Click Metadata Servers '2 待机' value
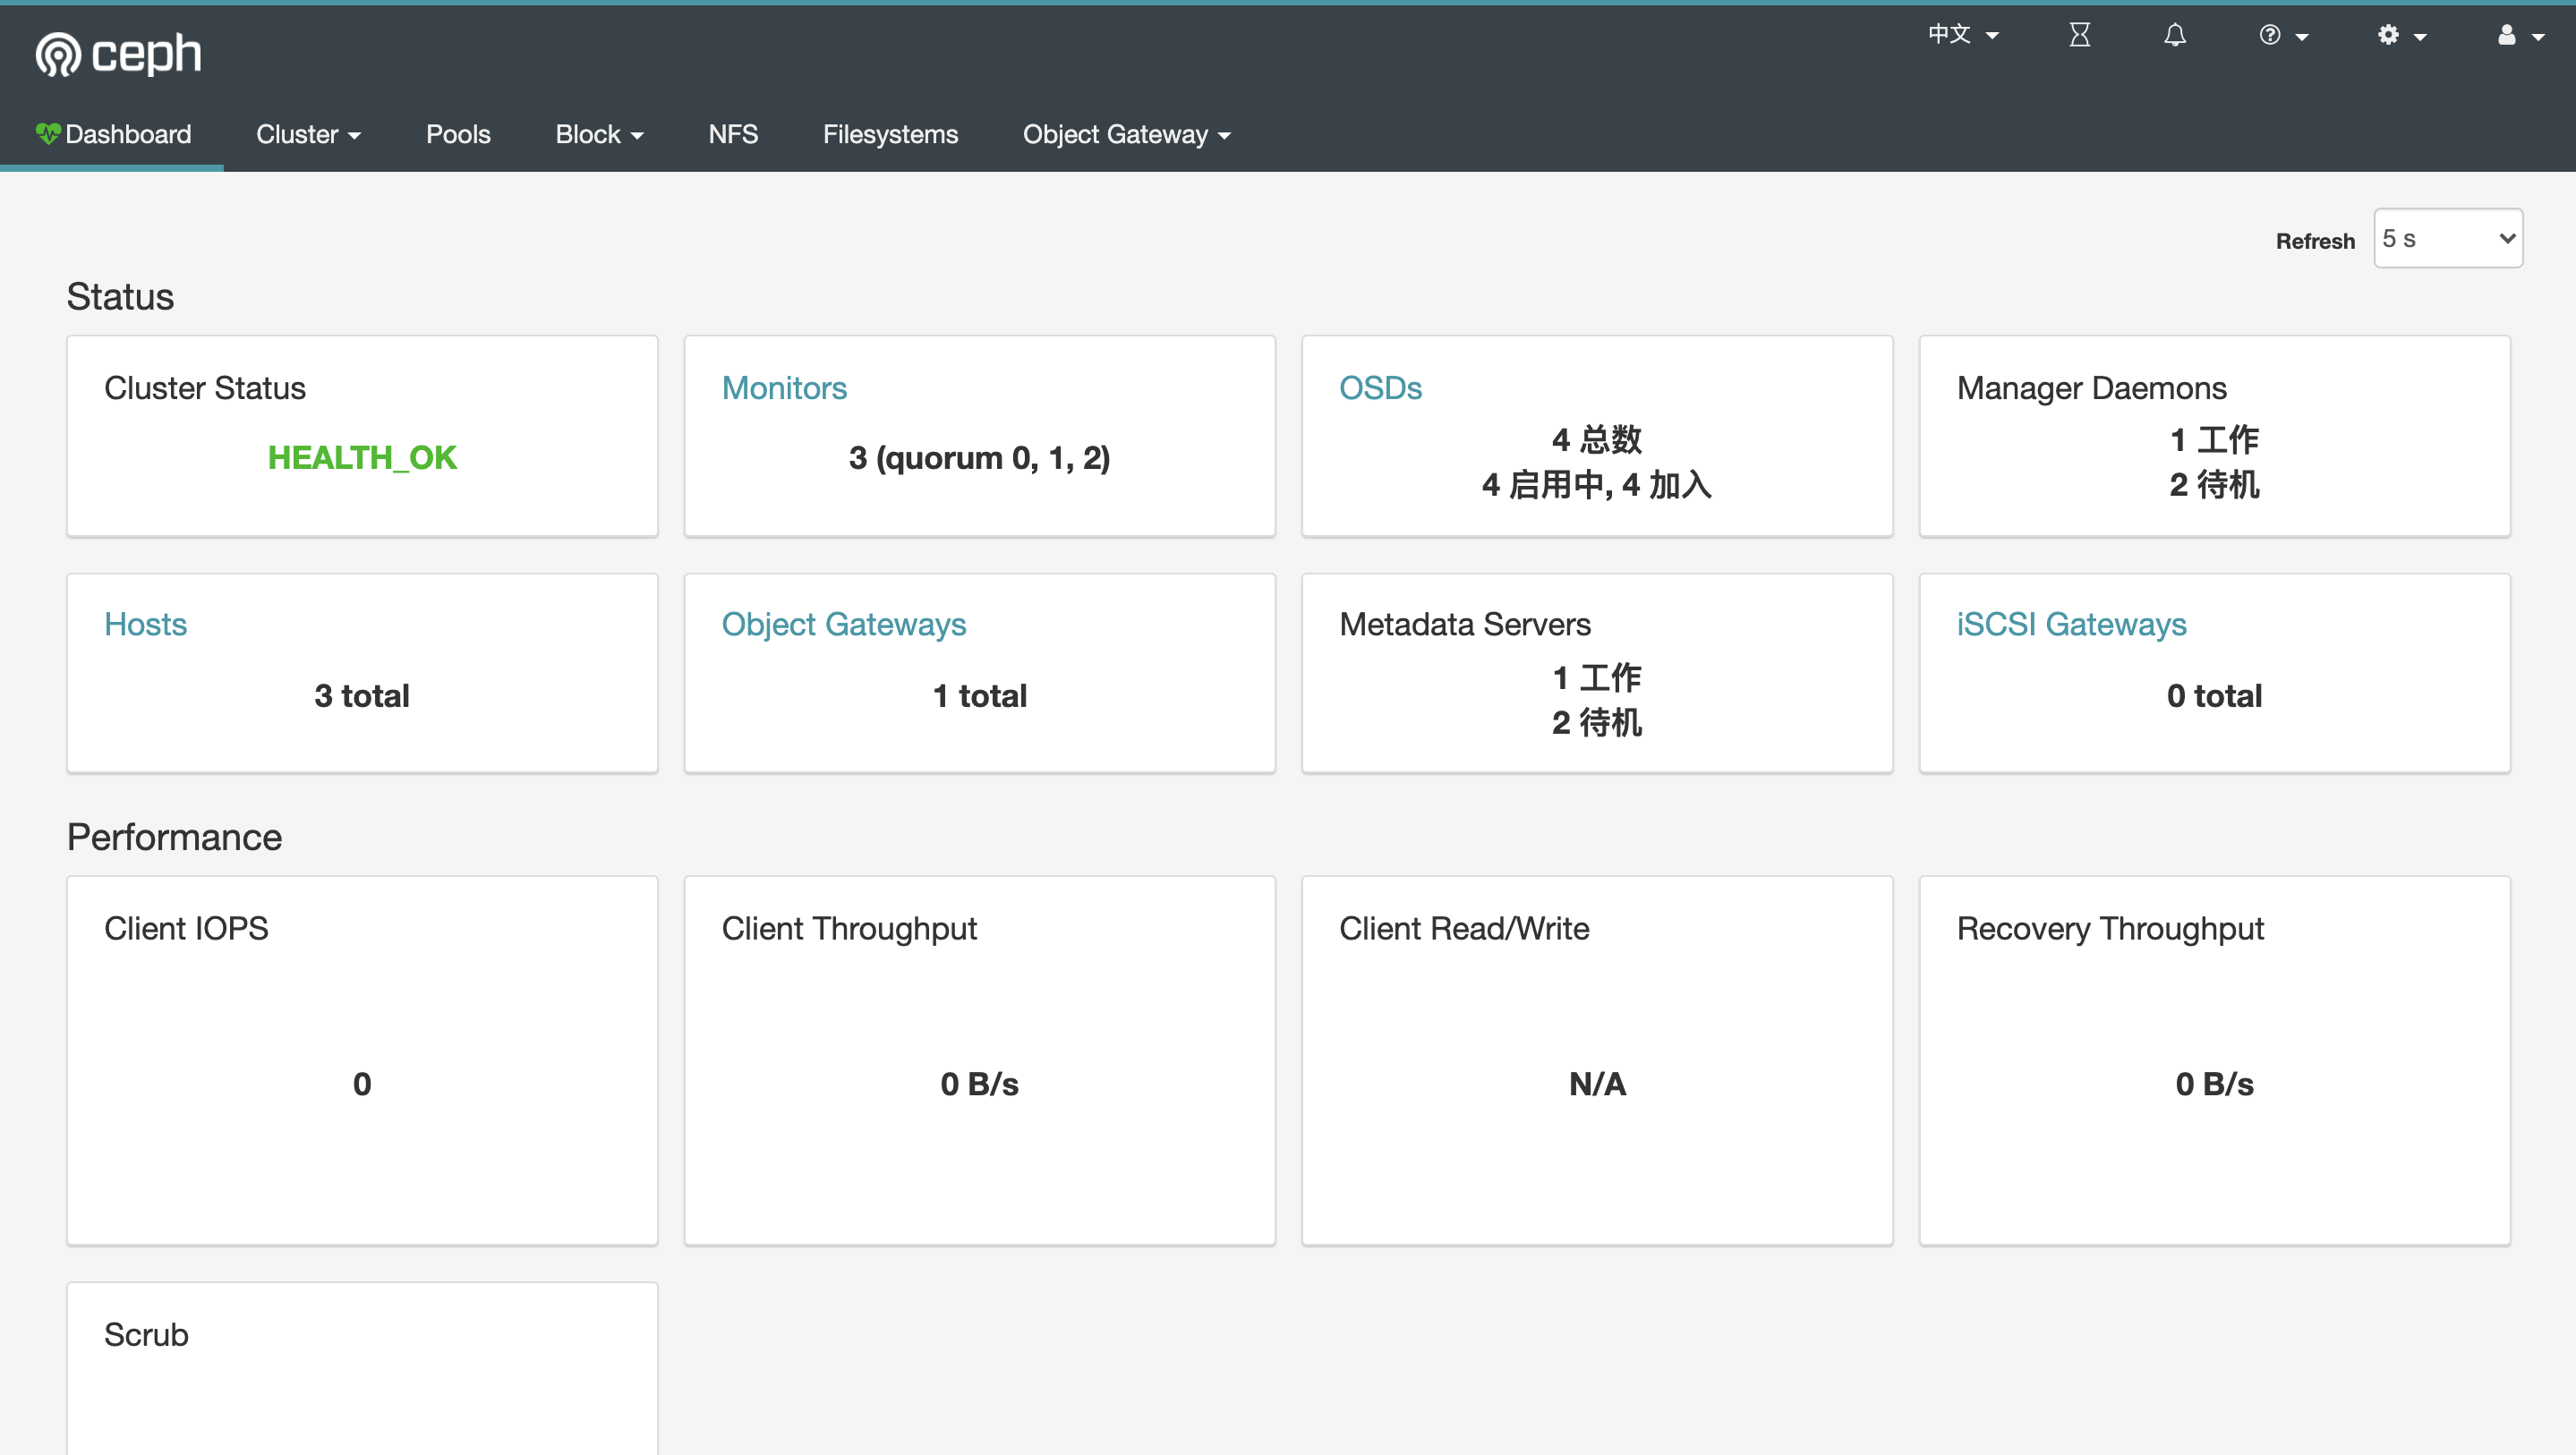2576x1455 pixels. pos(1596,721)
